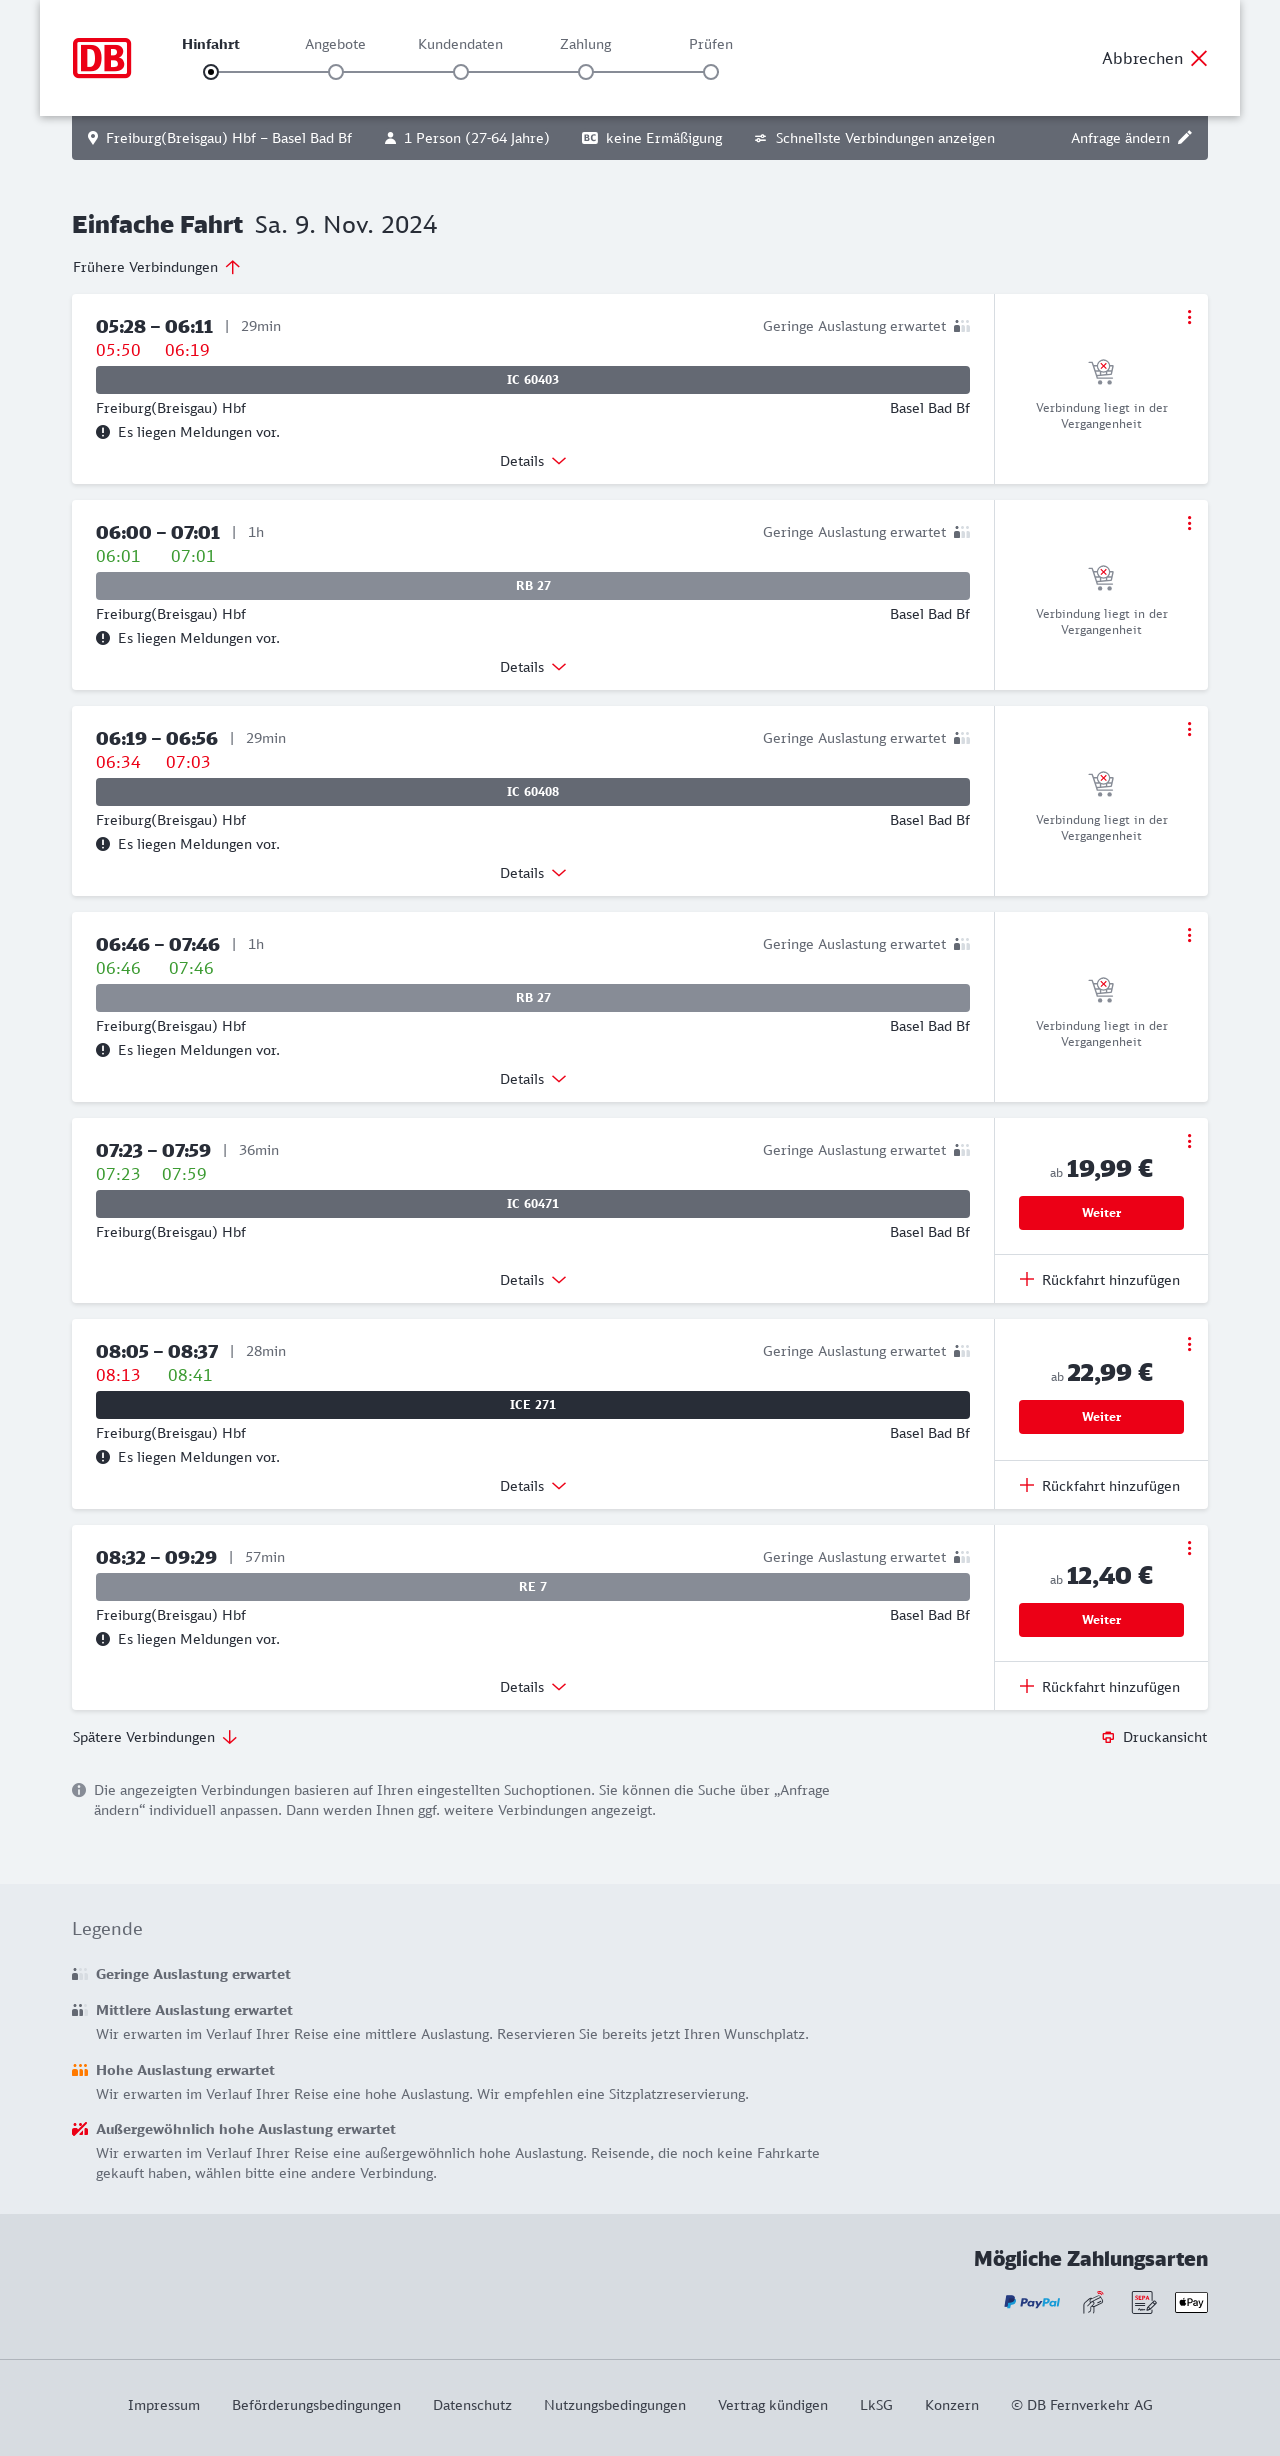1280x2456 pixels.
Task: Click the warning icon under IC 60408 connection
Action: pos(103,844)
